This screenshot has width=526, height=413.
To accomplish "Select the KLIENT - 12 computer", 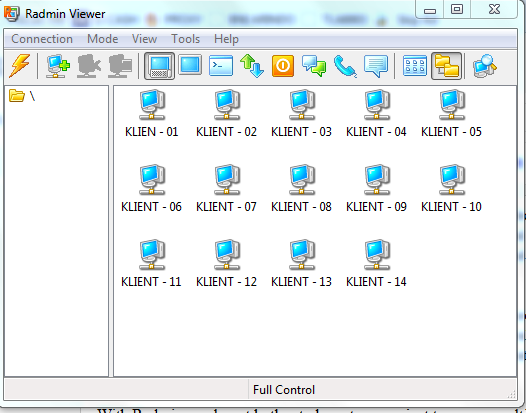I will (x=226, y=264).
